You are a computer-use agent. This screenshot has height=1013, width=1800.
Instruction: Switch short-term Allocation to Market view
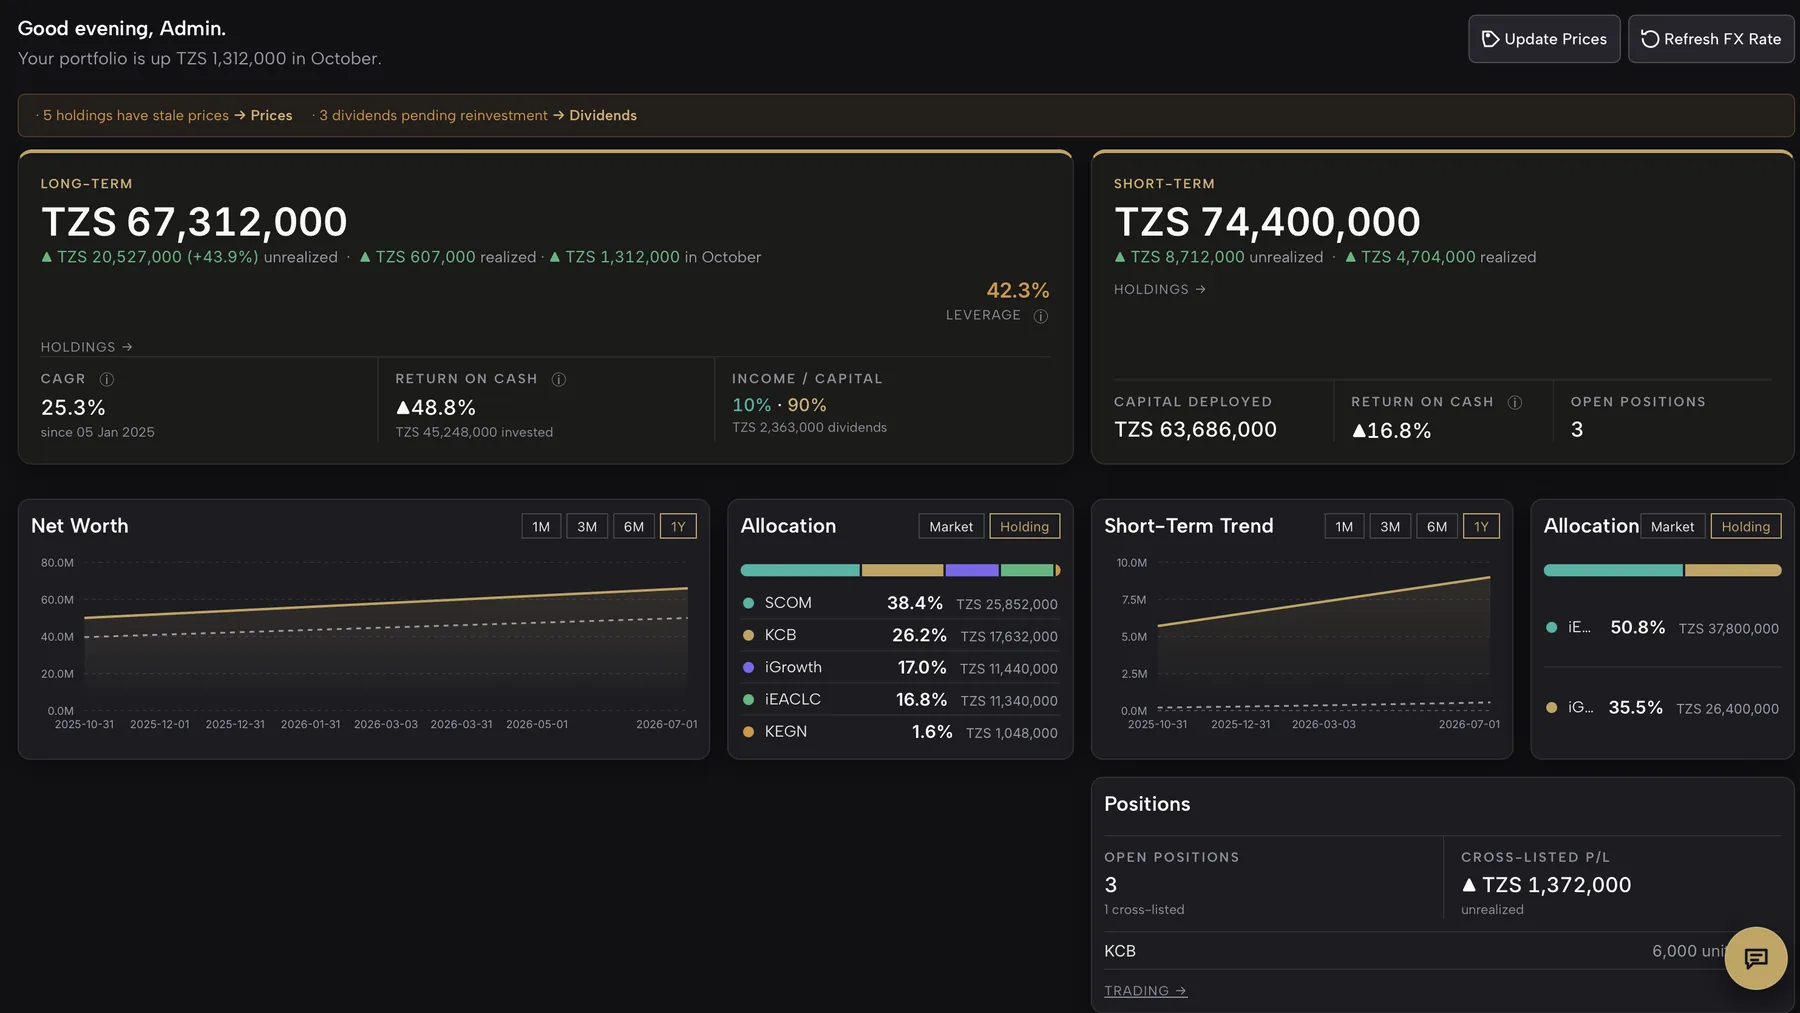(x=1672, y=527)
